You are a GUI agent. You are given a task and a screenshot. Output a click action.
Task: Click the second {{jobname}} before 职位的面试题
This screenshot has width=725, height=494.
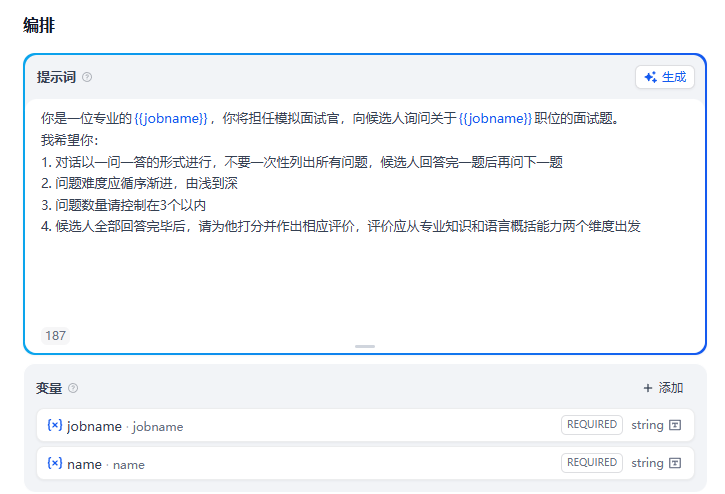click(495, 118)
